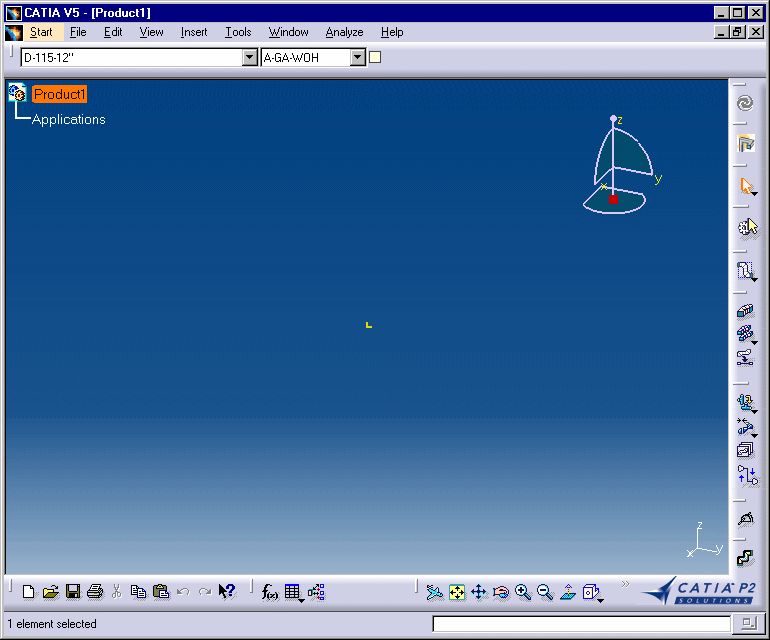Screen dimensions: 770x640
Task: Activate the Fly mode icon
Action: 434,592
